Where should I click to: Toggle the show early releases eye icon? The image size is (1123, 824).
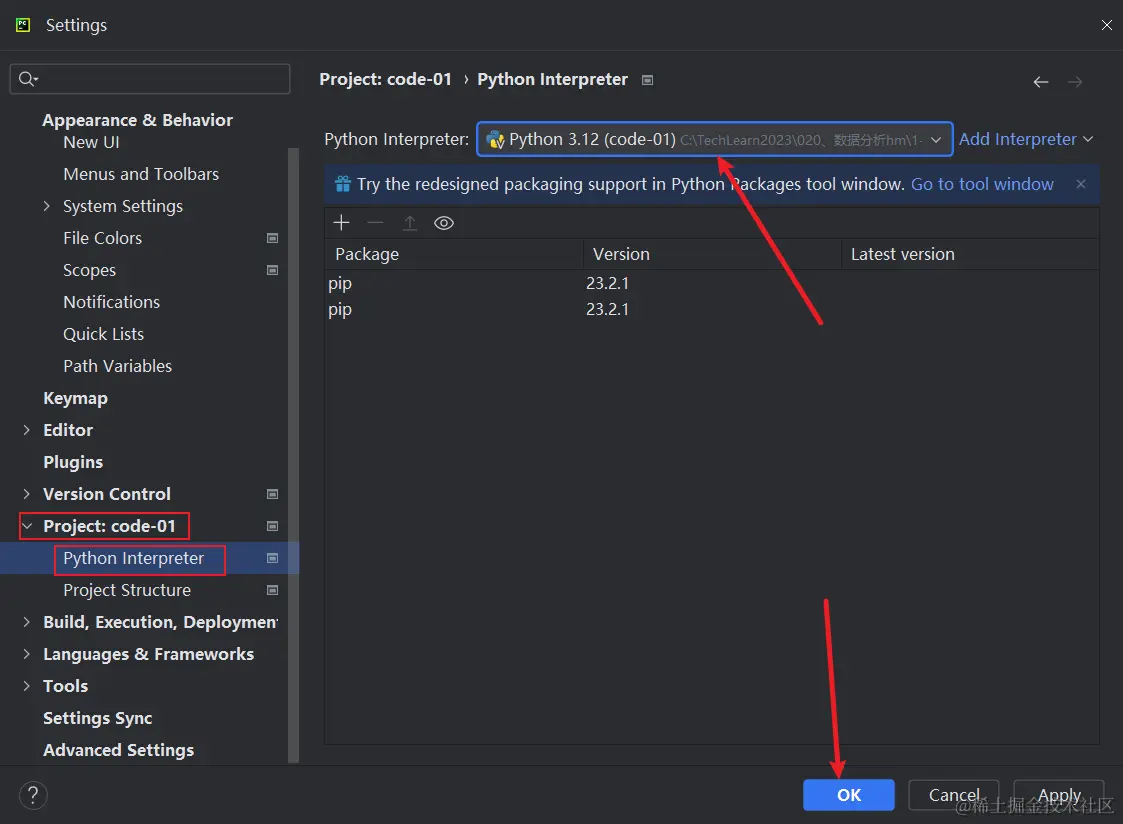[x=444, y=223]
